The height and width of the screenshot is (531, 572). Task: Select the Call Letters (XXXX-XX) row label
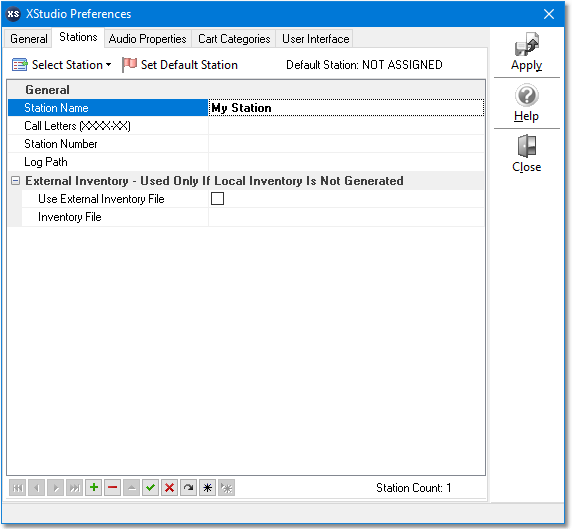[x=77, y=126]
